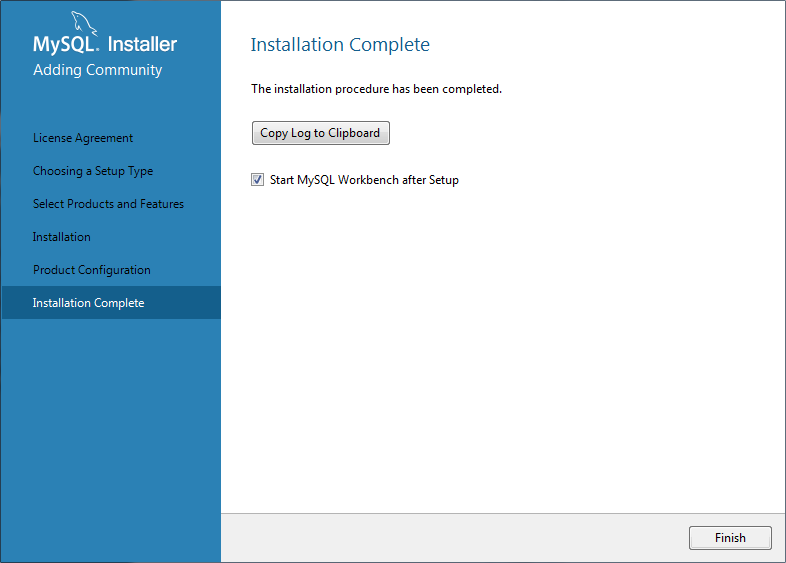Select Installation Complete sidebar item
Screen dimensions: 786x563
pos(111,303)
